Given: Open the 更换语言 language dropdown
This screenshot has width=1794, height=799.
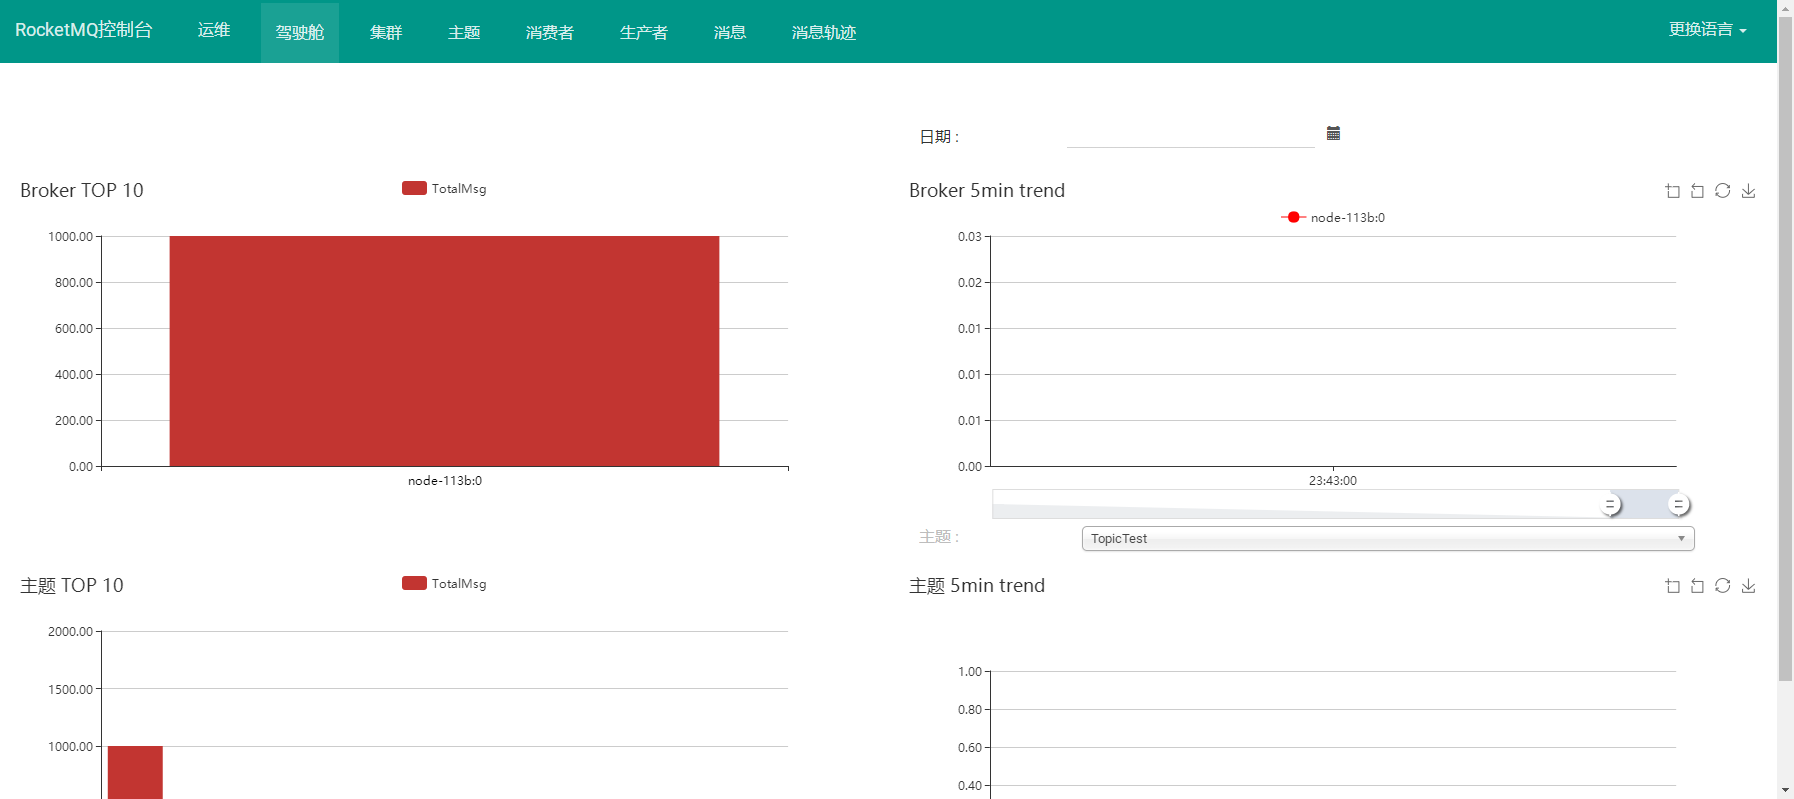Looking at the screenshot, I should [x=1707, y=30].
